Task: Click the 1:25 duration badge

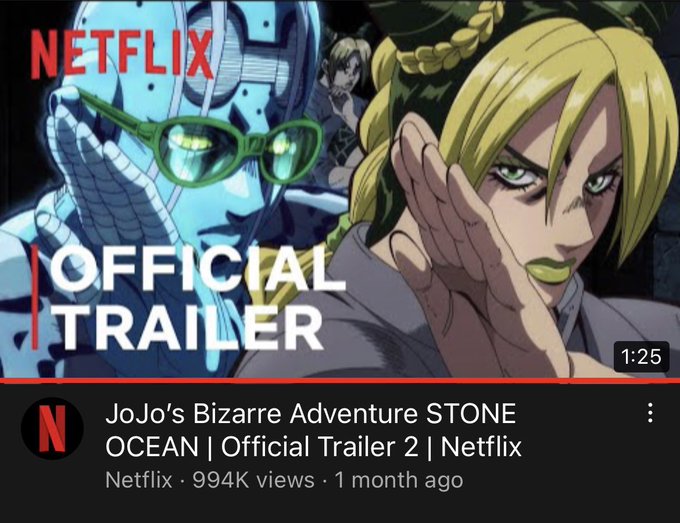Action: [641, 356]
